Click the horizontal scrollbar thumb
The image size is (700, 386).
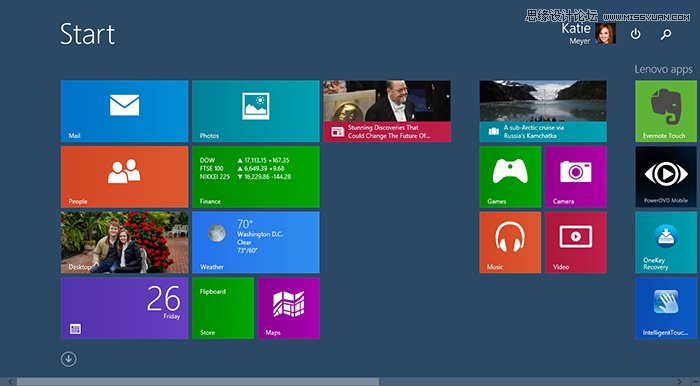coord(198,382)
